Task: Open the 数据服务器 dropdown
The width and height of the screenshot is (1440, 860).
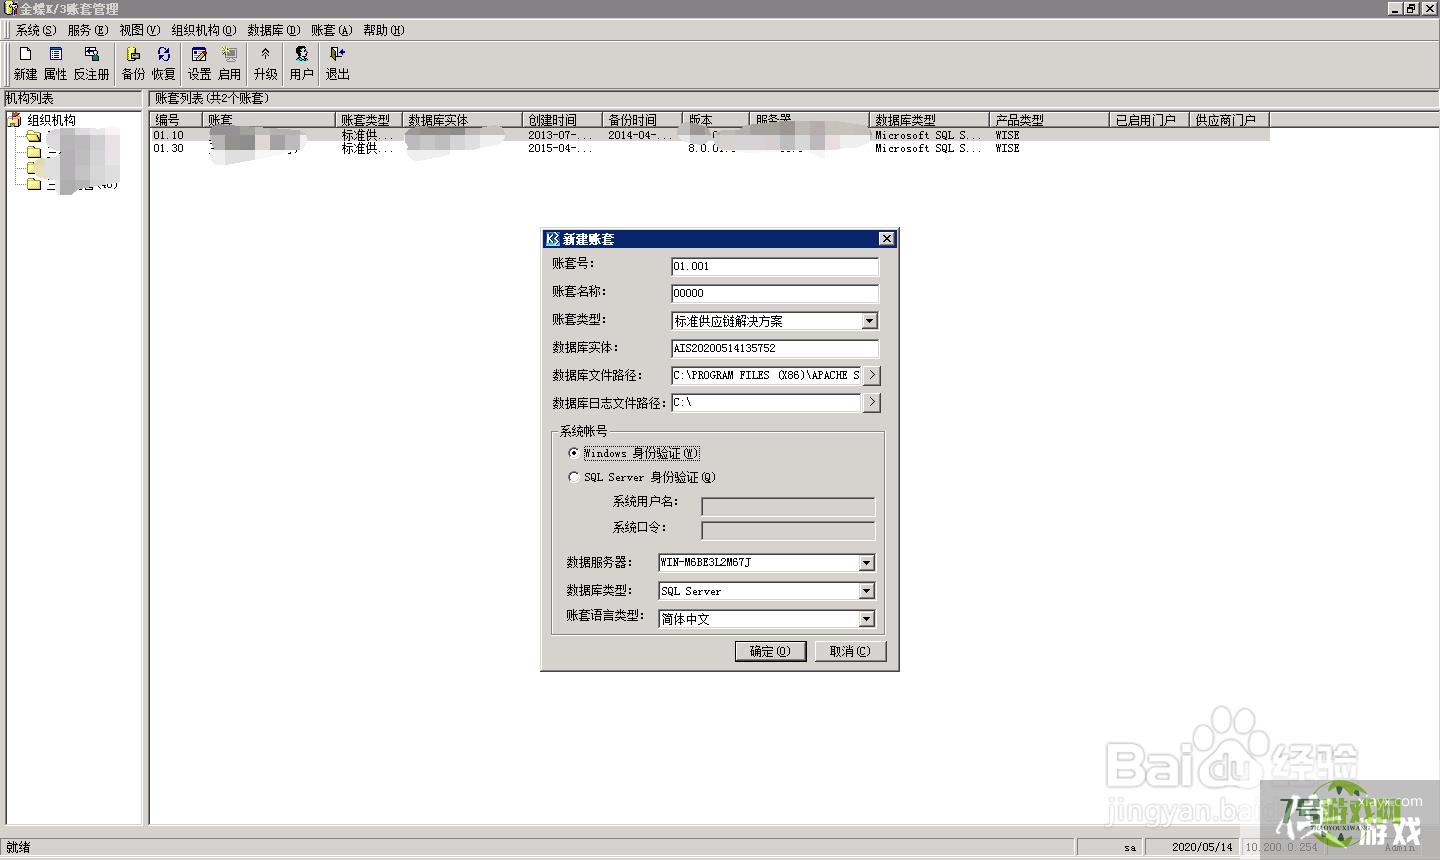Action: tap(866, 563)
